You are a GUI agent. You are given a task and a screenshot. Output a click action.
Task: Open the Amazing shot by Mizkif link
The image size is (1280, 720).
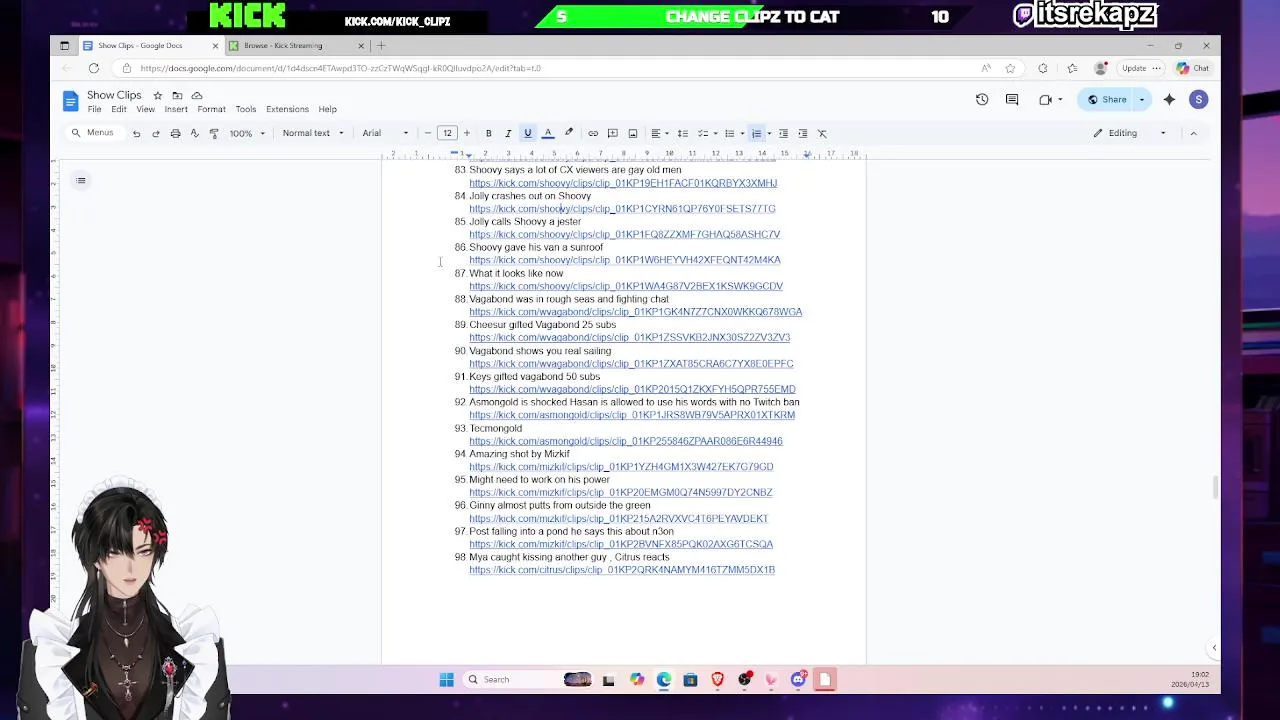(621, 467)
